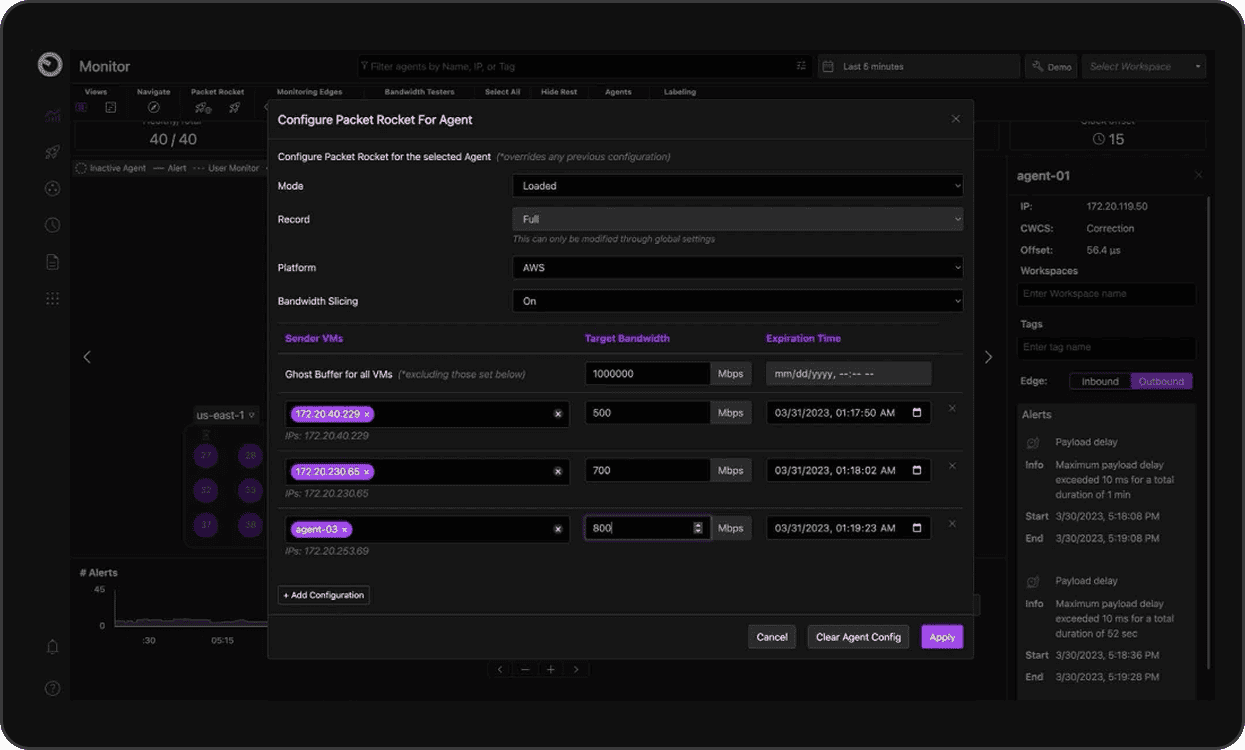1245x750 pixels.
Task: Open the clock history icon in sidebar
Action: 53,225
